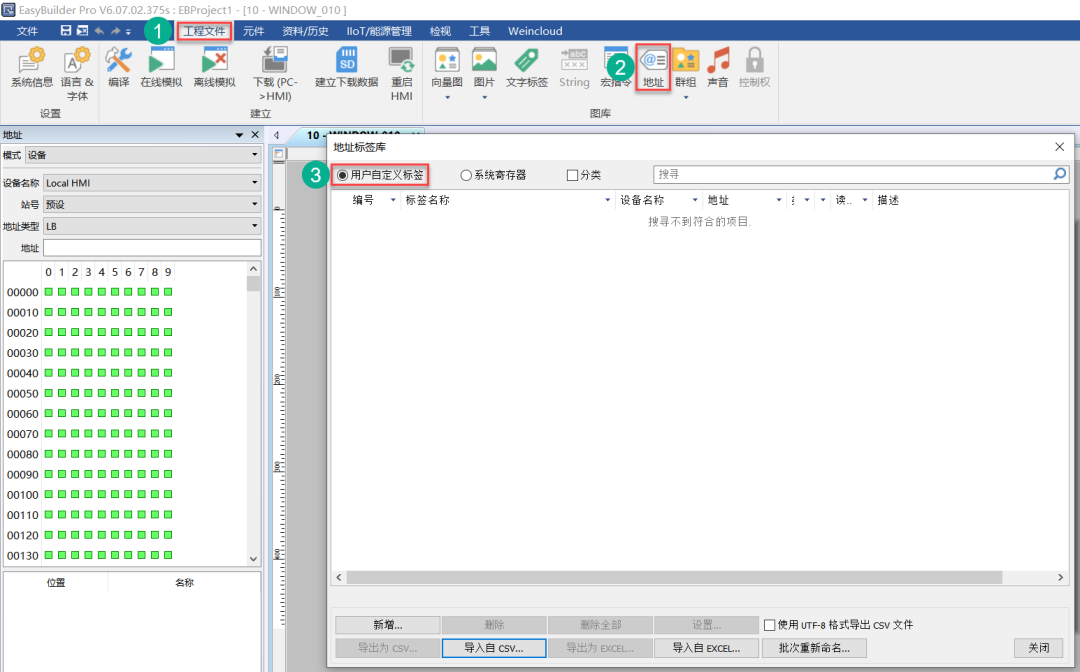Click Import from CSV button
The width and height of the screenshot is (1080, 672).
coord(494,648)
